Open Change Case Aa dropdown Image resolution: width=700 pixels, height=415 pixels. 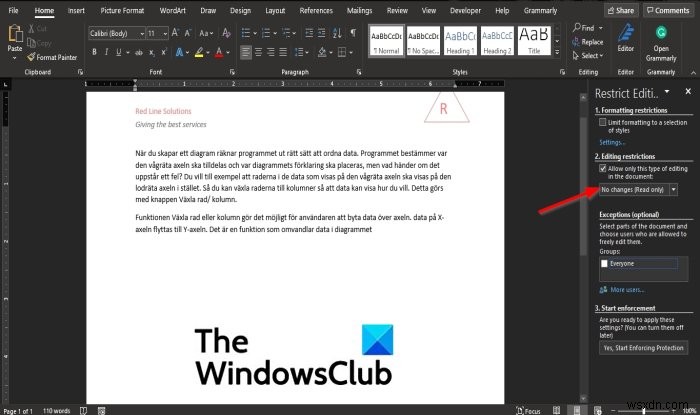click(x=206, y=33)
